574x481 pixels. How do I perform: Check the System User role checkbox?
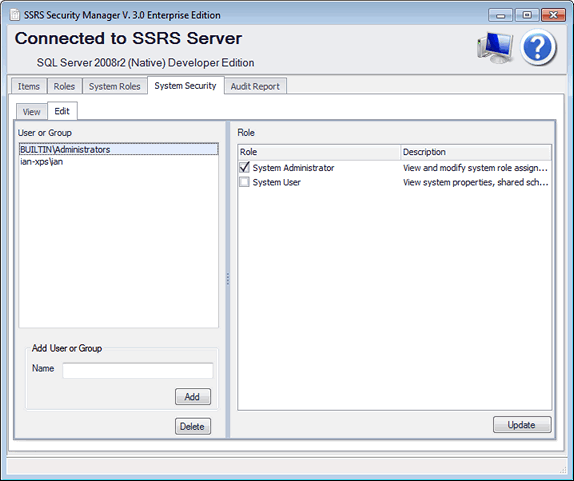coord(244,182)
